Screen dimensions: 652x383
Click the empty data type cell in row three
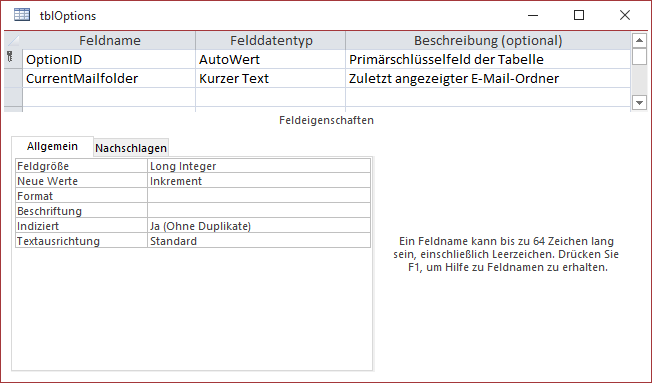pyautogui.click(x=271, y=97)
